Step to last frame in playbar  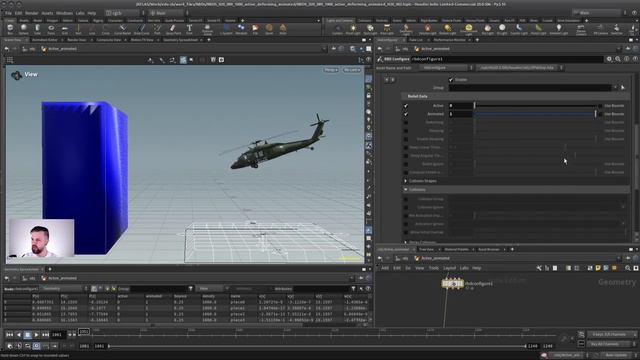pos(45,335)
